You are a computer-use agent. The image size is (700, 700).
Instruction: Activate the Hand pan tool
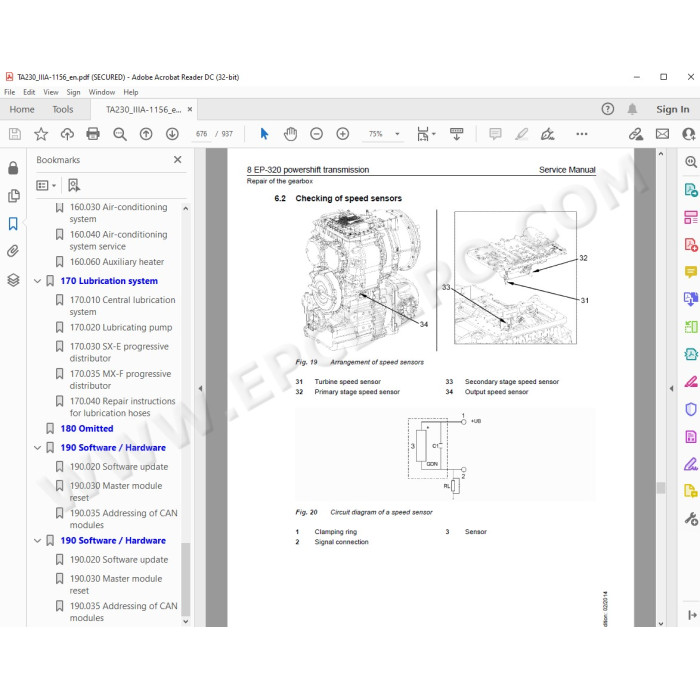coord(290,134)
